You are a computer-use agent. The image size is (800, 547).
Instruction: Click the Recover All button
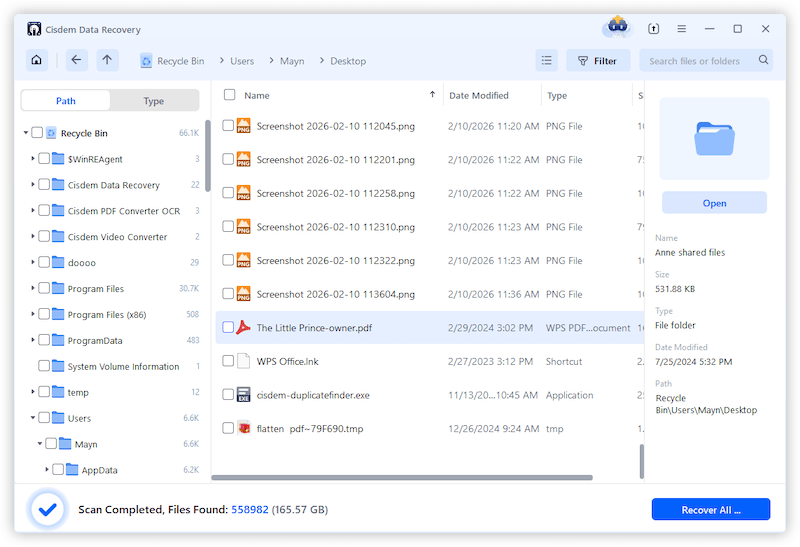tap(711, 509)
